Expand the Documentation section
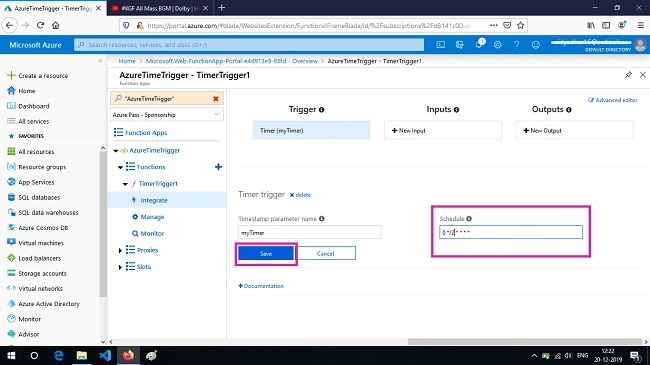This screenshot has width=650, height=365. (261, 286)
